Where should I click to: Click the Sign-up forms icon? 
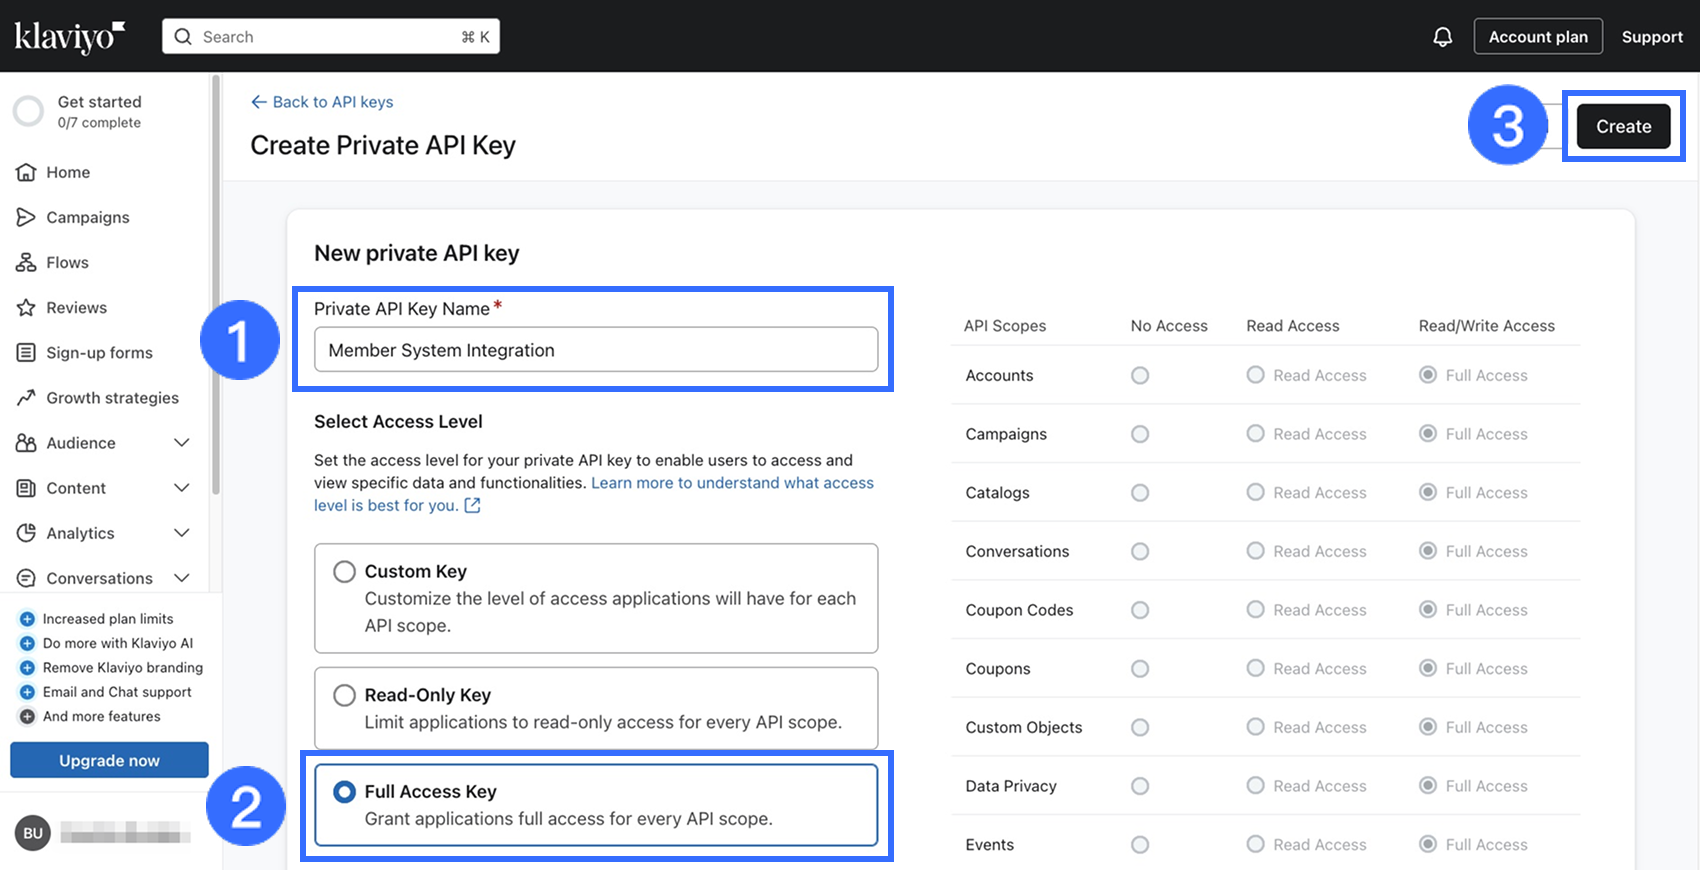pos(26,352)
